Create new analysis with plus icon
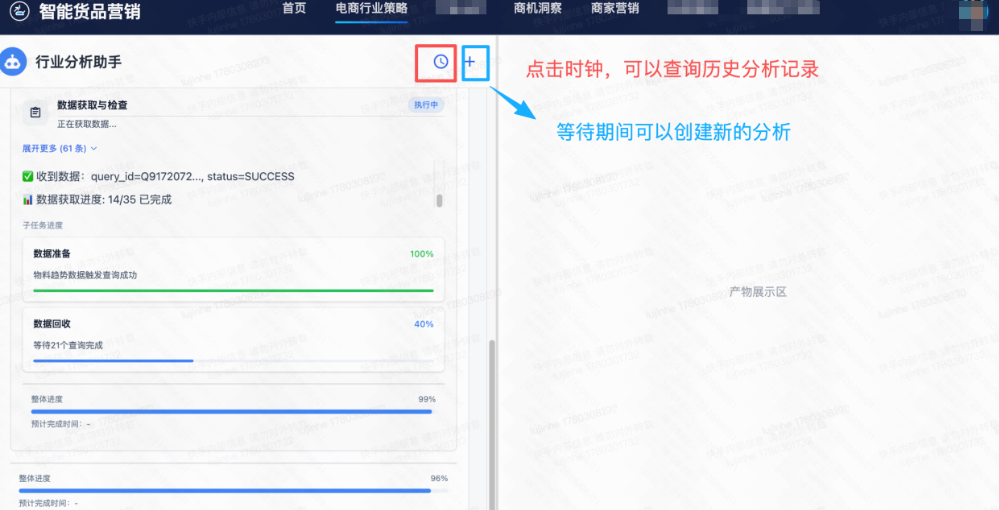The width and height of the screenshot is (999, 510). tap(470, 62)
